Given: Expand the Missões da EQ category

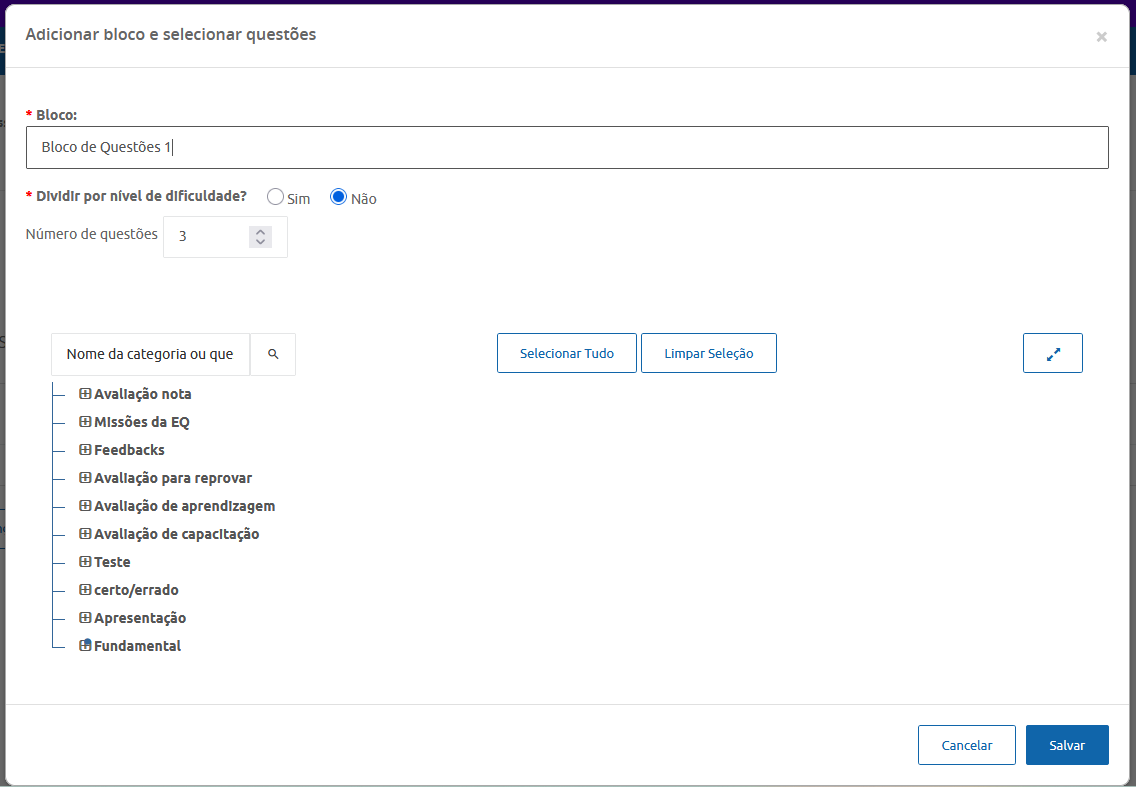Looking at the screenshot, I should [x=85, y=422].
